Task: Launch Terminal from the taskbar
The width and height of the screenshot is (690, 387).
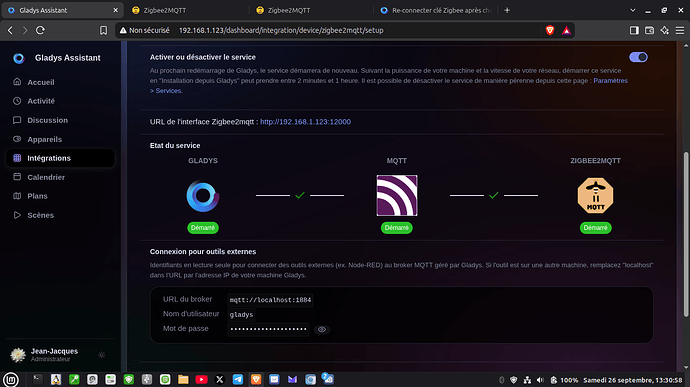Action: 37,379
